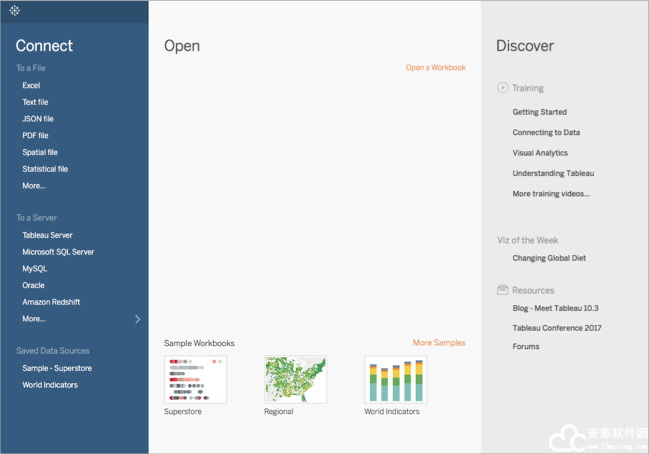The image size is (649, 454).
Task: Open the Changing Global Diet viz
Action: pos(549,258)
